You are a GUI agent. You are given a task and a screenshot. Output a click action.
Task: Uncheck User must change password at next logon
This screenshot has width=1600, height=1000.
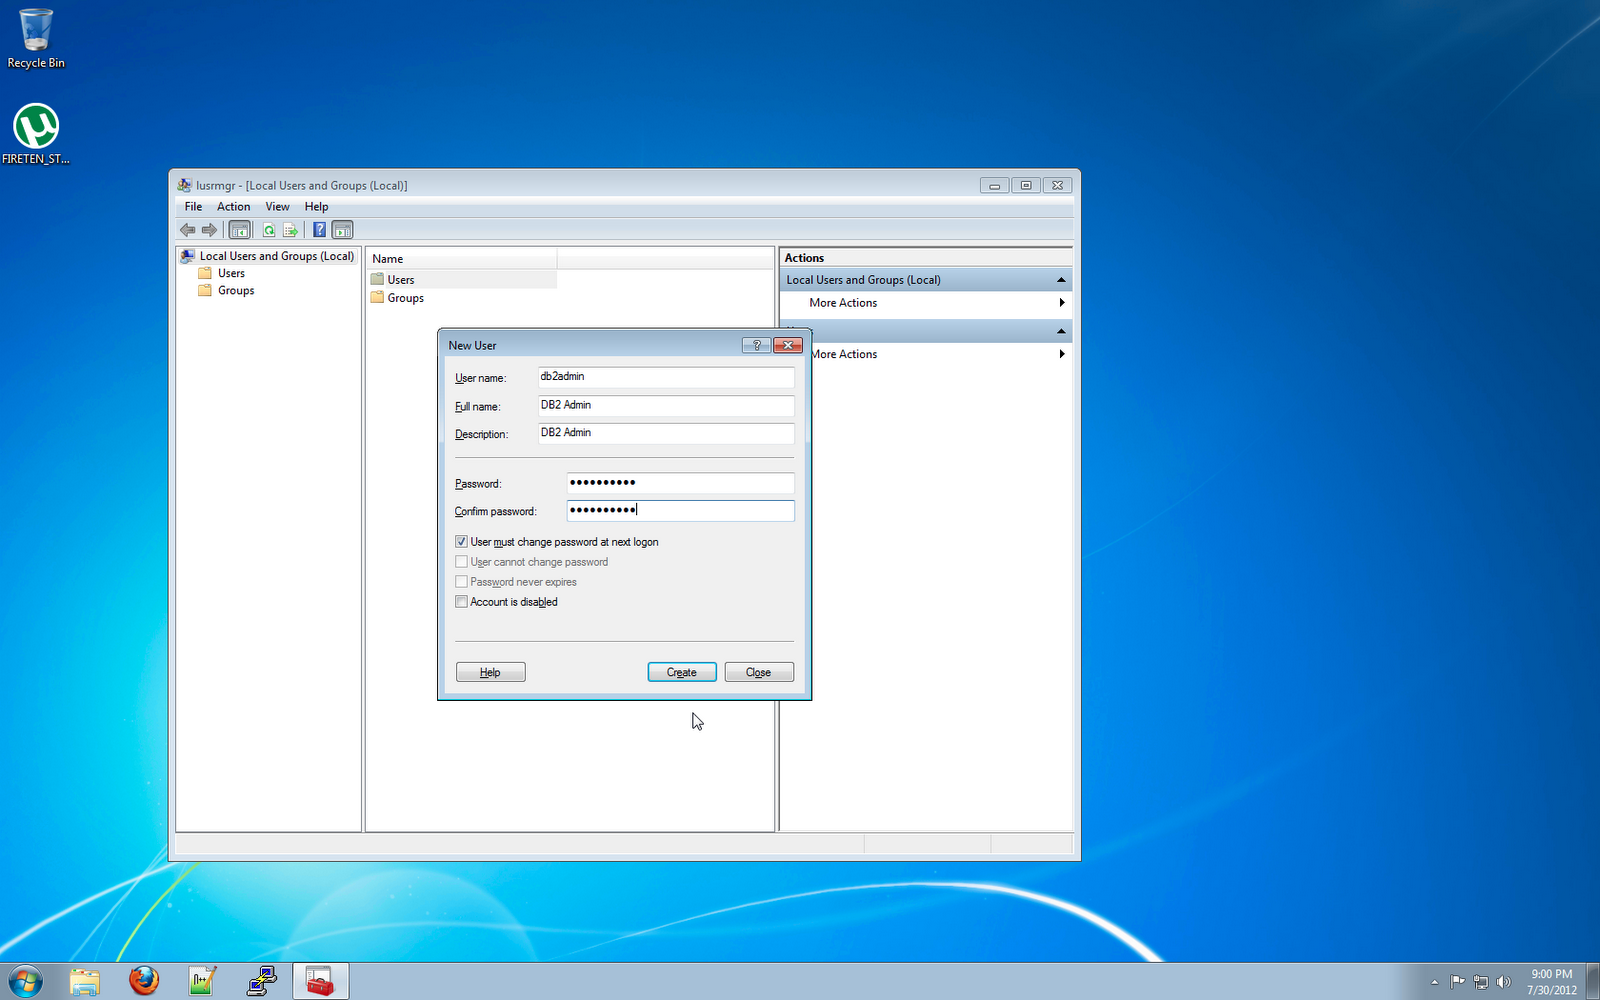click(461, 541)
